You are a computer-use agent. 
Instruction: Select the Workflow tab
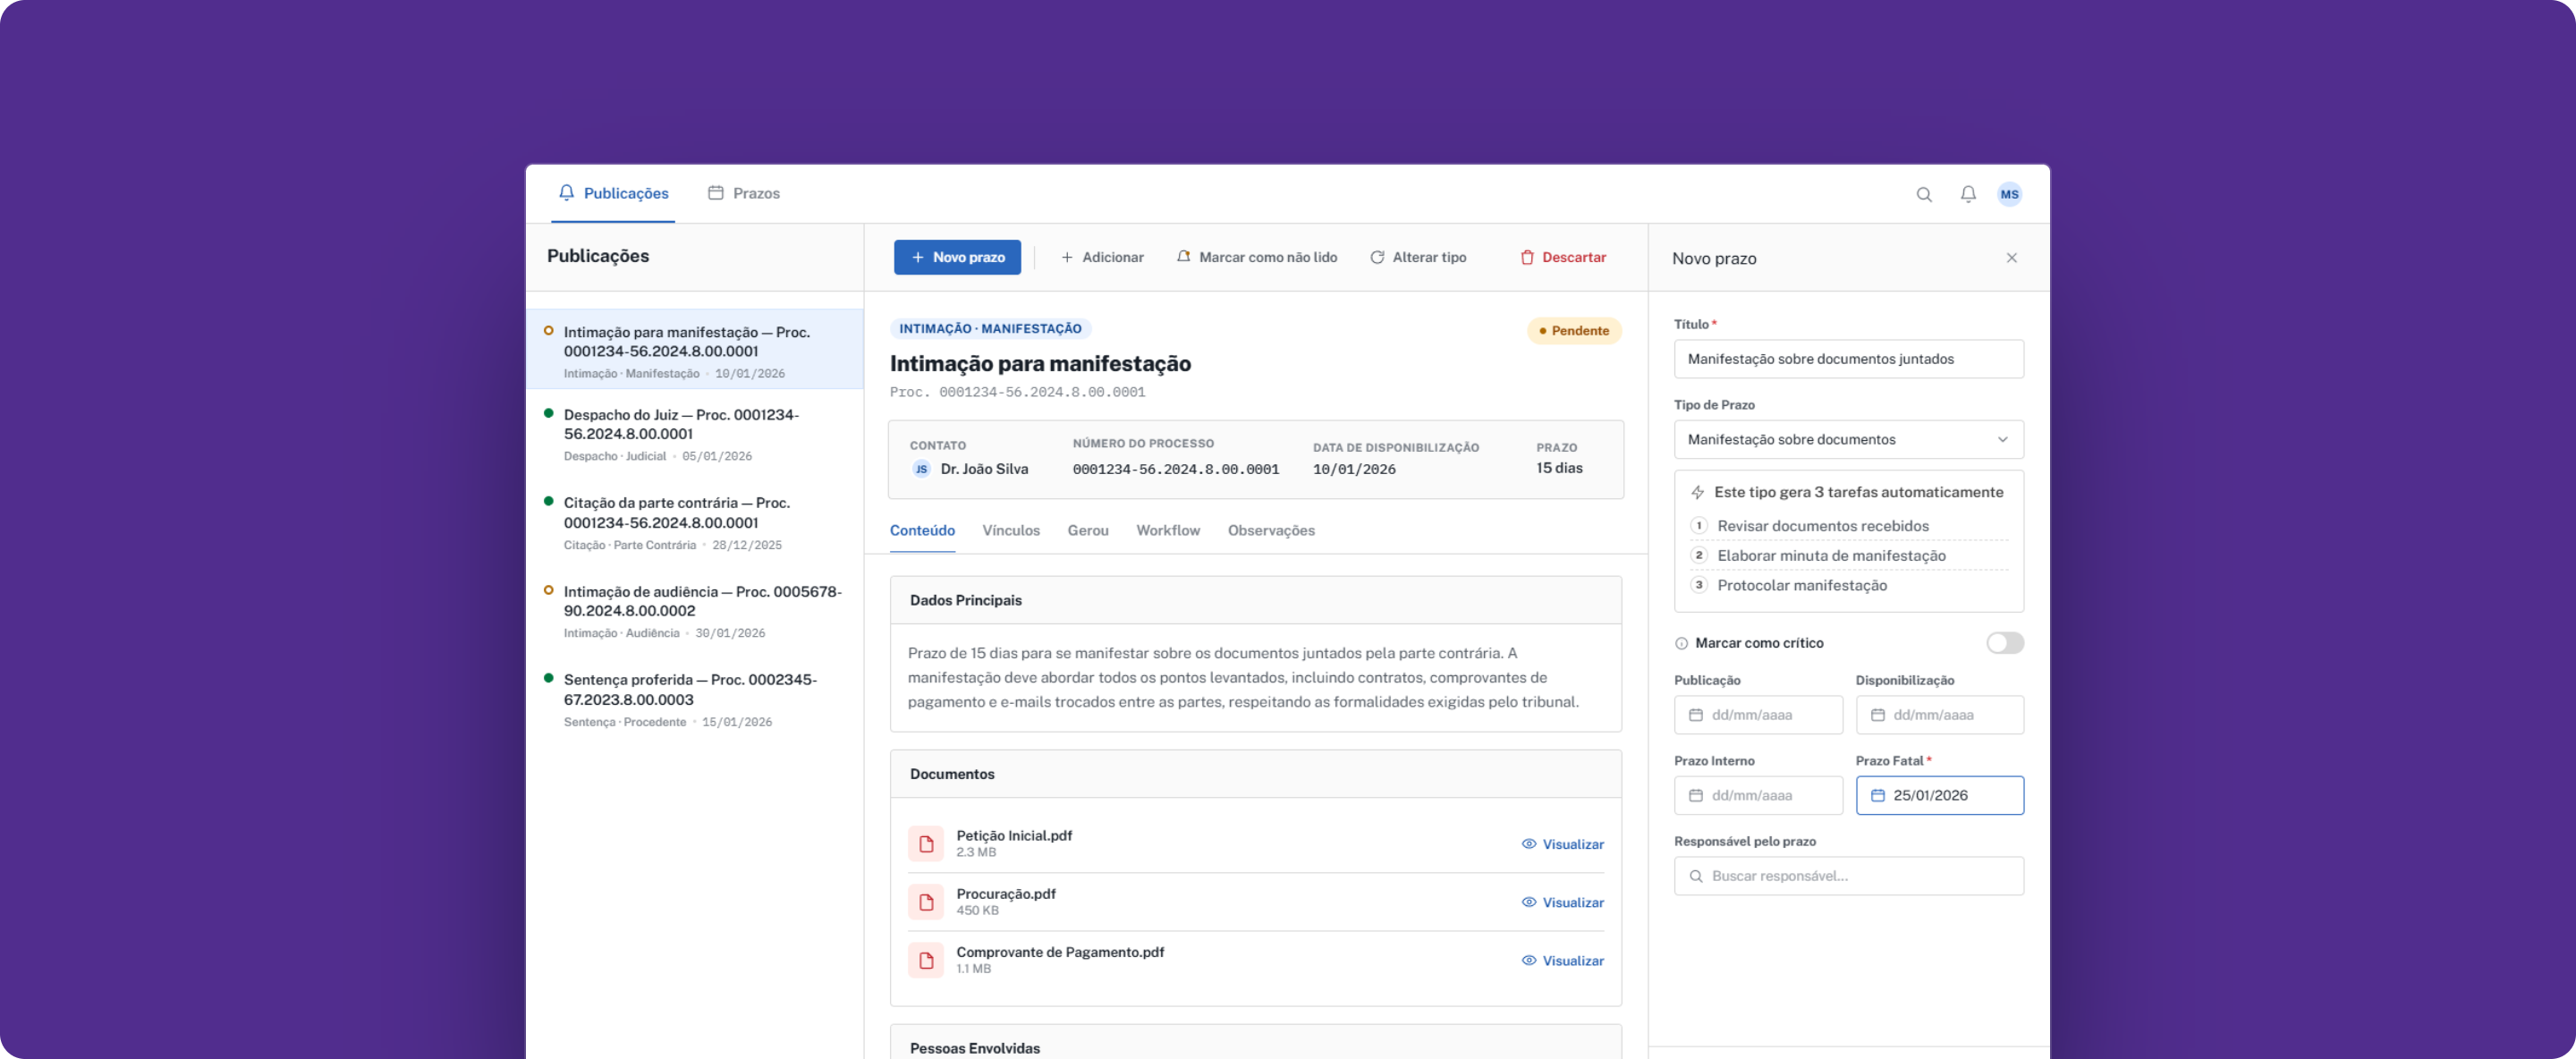pyautogui.click(x=1167, y=531)
